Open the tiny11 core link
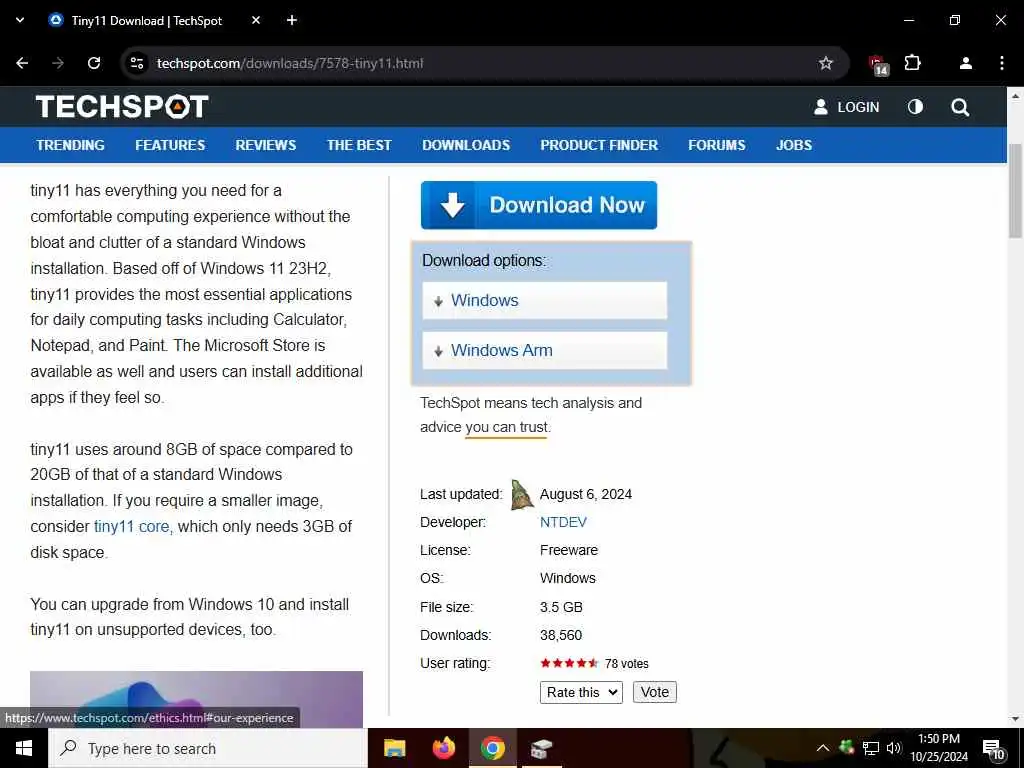Screen dimensions: 1024x768 click(133, 526)
